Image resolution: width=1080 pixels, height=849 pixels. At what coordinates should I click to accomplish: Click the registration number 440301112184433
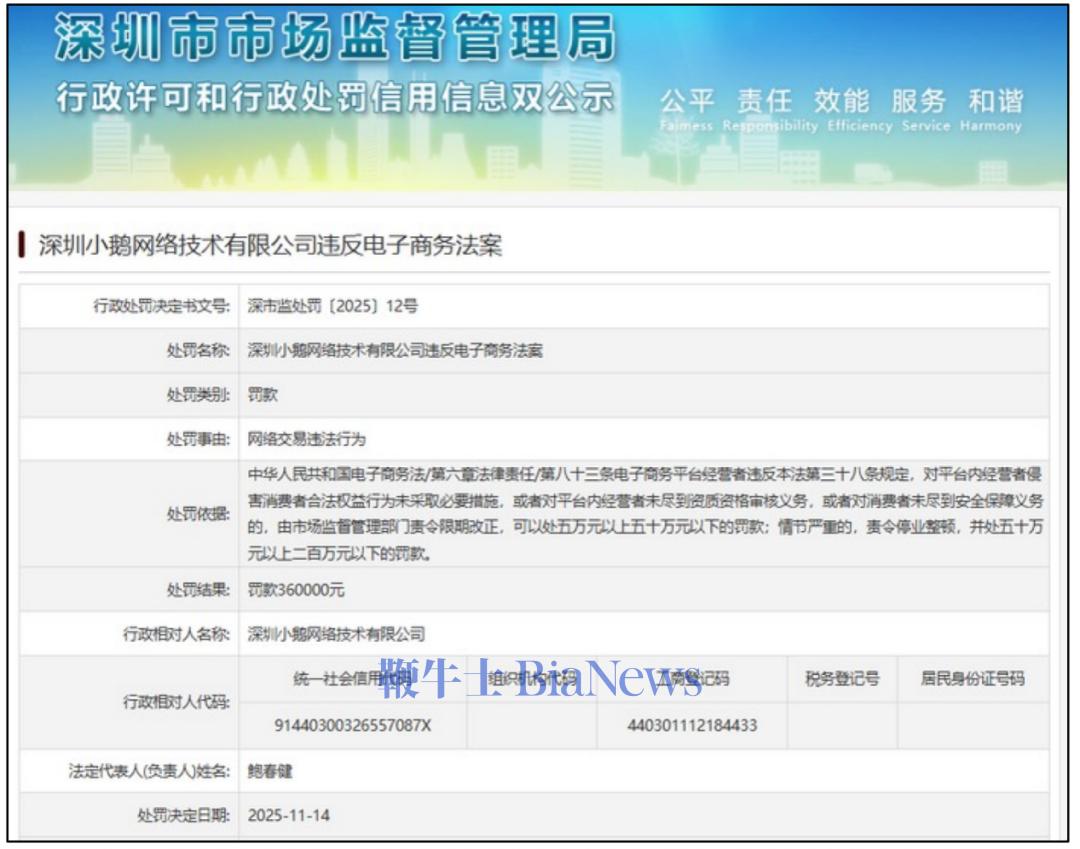[x=692, y=726]
